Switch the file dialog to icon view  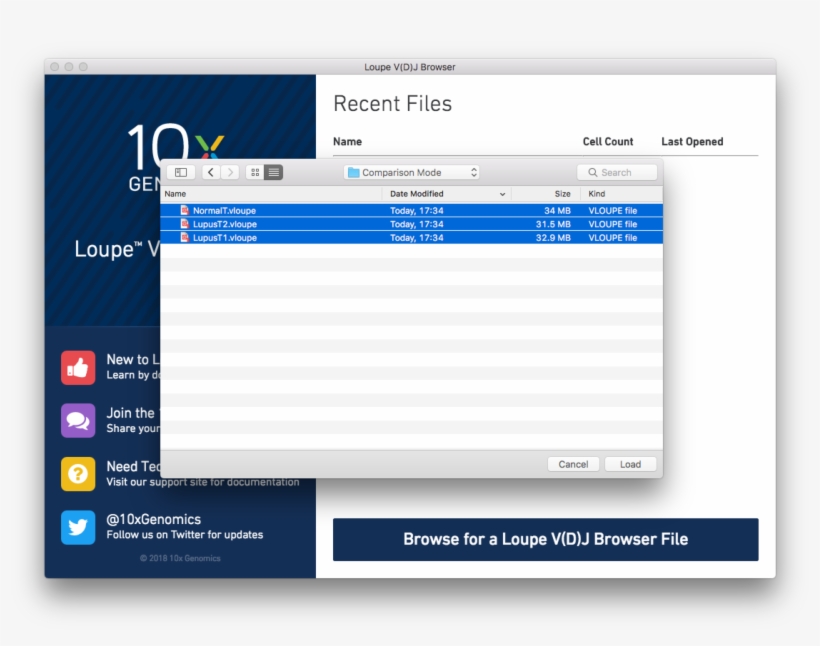[256, 171]
